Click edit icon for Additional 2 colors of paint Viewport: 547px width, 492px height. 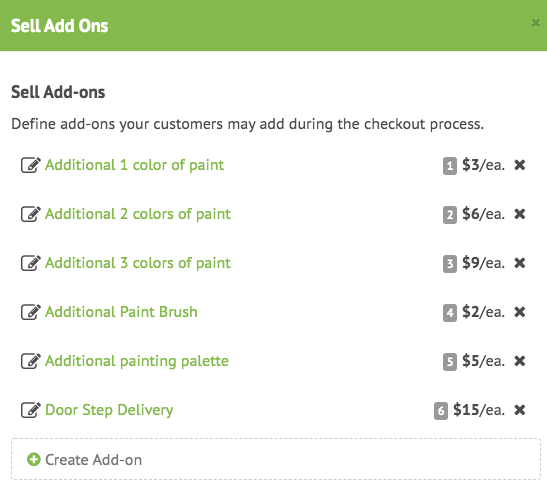(31, 214)
